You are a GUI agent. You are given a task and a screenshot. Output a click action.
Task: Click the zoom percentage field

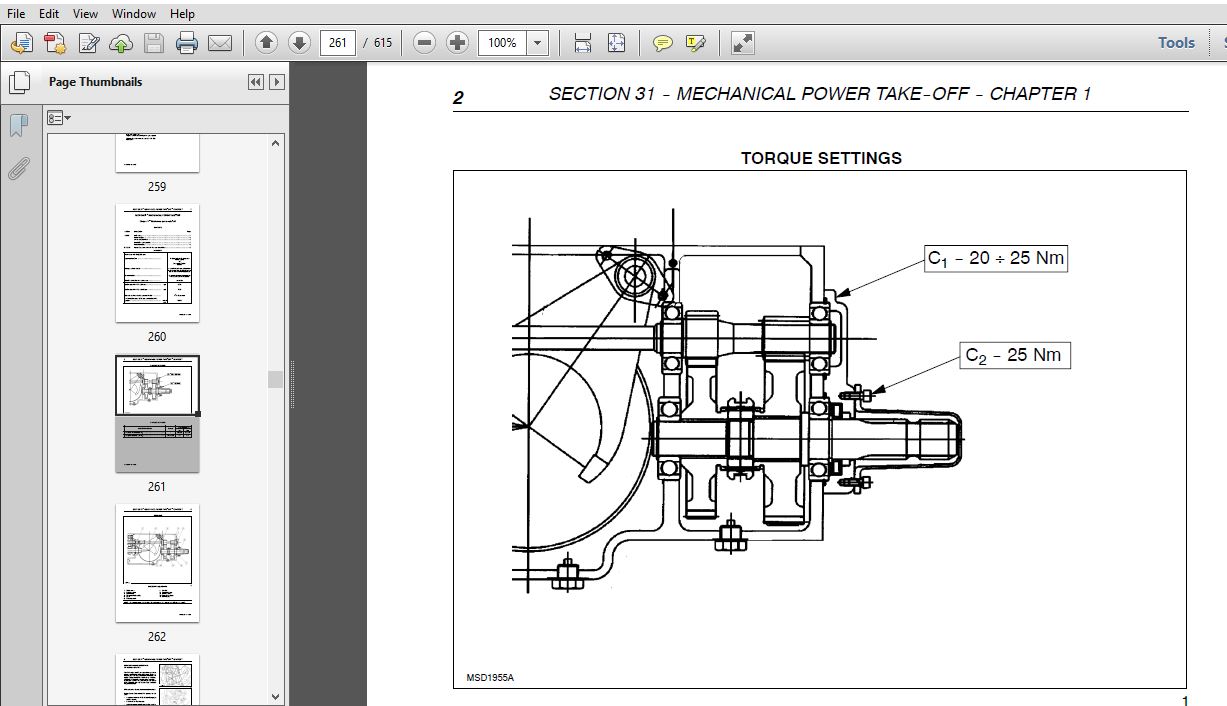point(503,43)
